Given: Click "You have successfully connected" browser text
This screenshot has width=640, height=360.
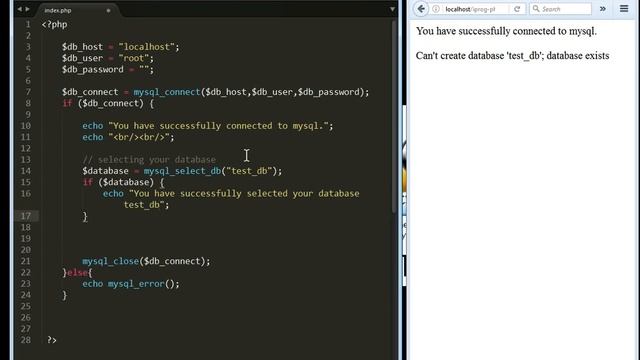Looking at the screenshot, I should coord(506,31).
